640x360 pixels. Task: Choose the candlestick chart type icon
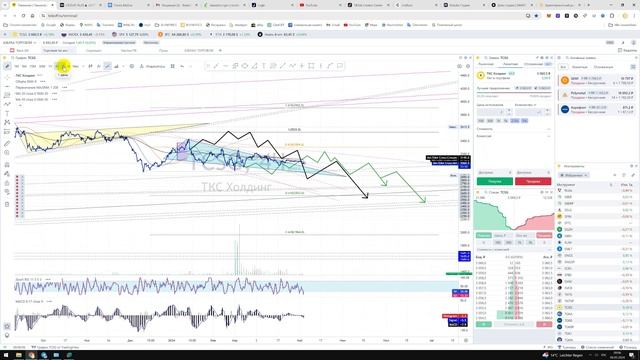pyautogui.click(x=90, y=66)
